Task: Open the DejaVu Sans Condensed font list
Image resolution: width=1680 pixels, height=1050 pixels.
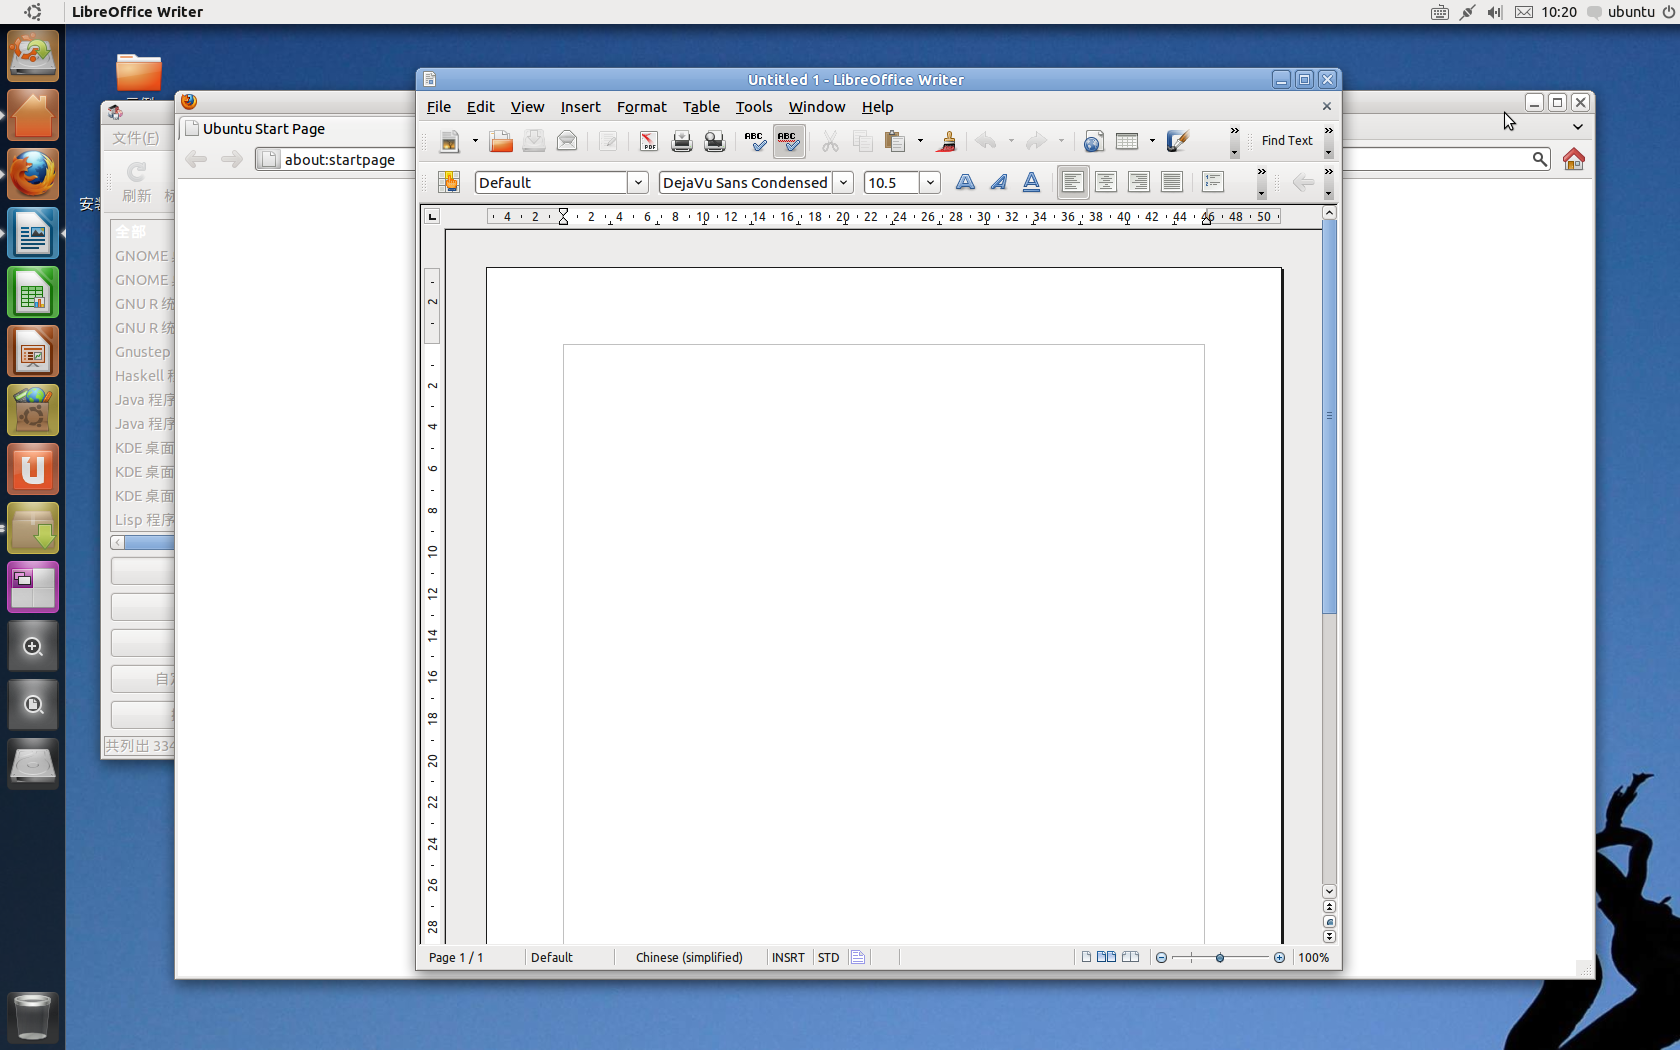Action: tap(843, 182)
